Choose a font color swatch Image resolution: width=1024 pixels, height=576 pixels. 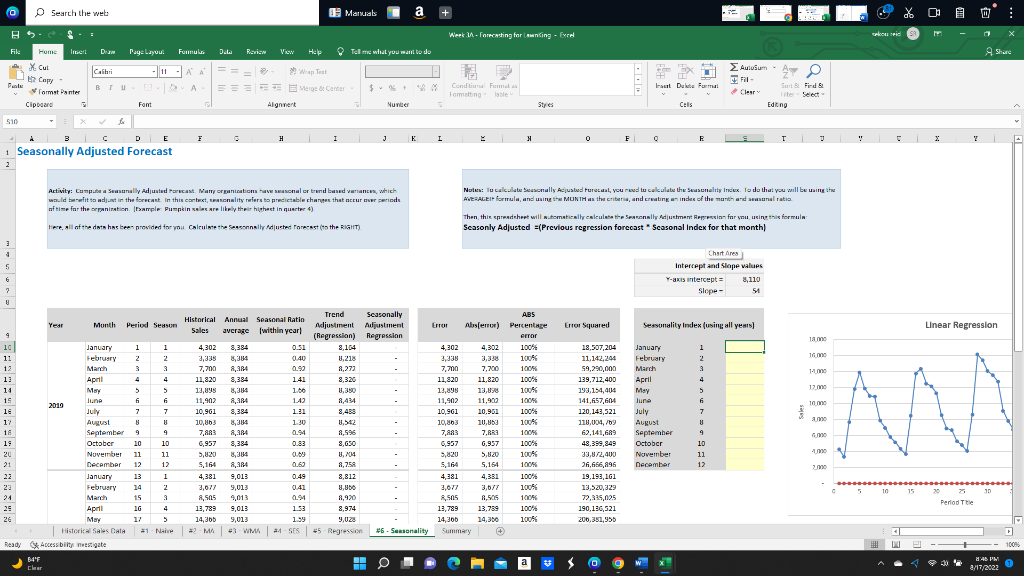[193, 88]
